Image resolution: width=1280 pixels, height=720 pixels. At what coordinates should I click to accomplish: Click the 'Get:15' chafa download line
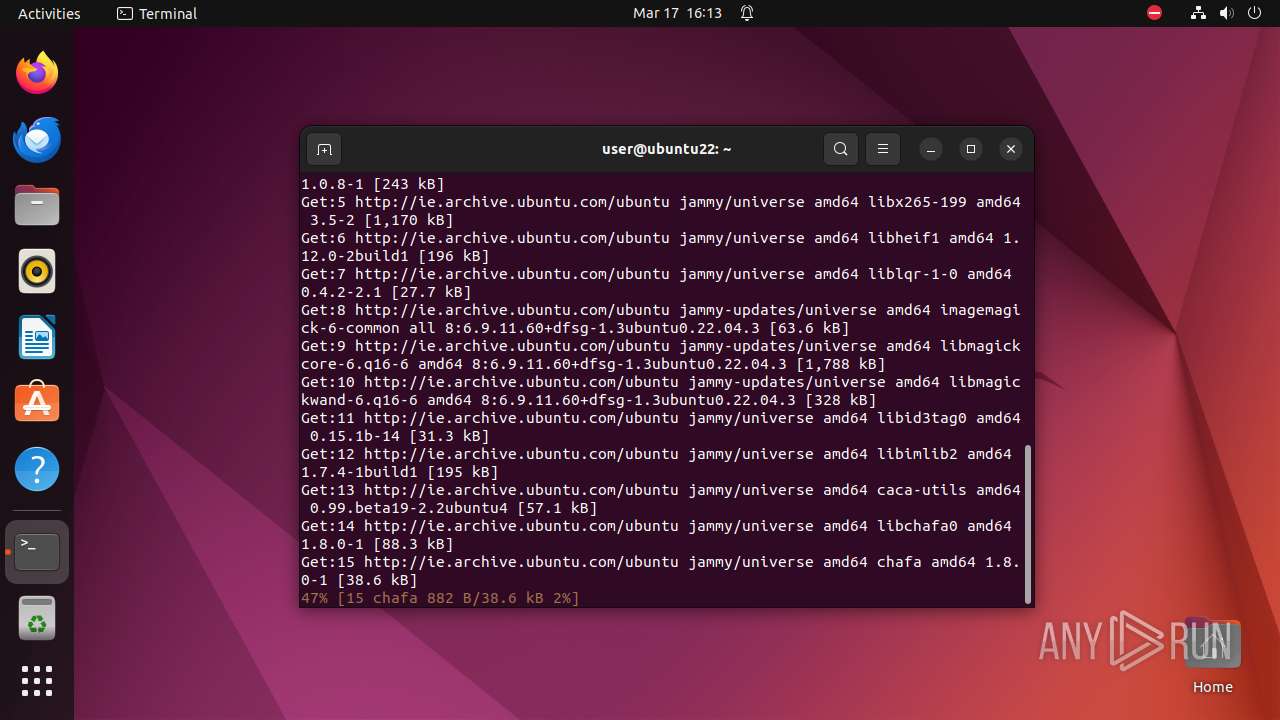(661, 571)
